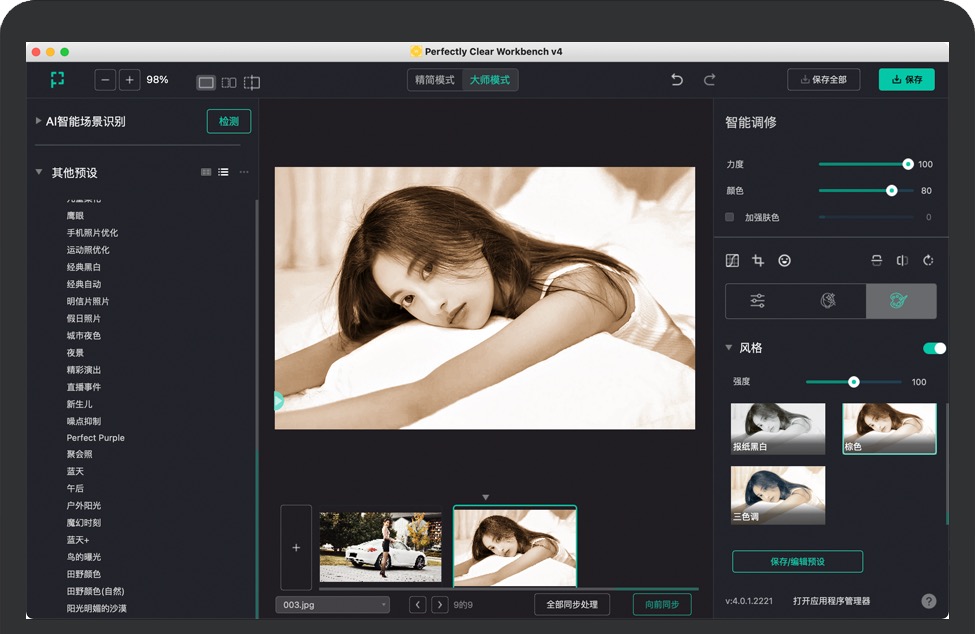Screen dimensions: 975x634
Task: Open the help question mark icon
Action: [928, 601]
